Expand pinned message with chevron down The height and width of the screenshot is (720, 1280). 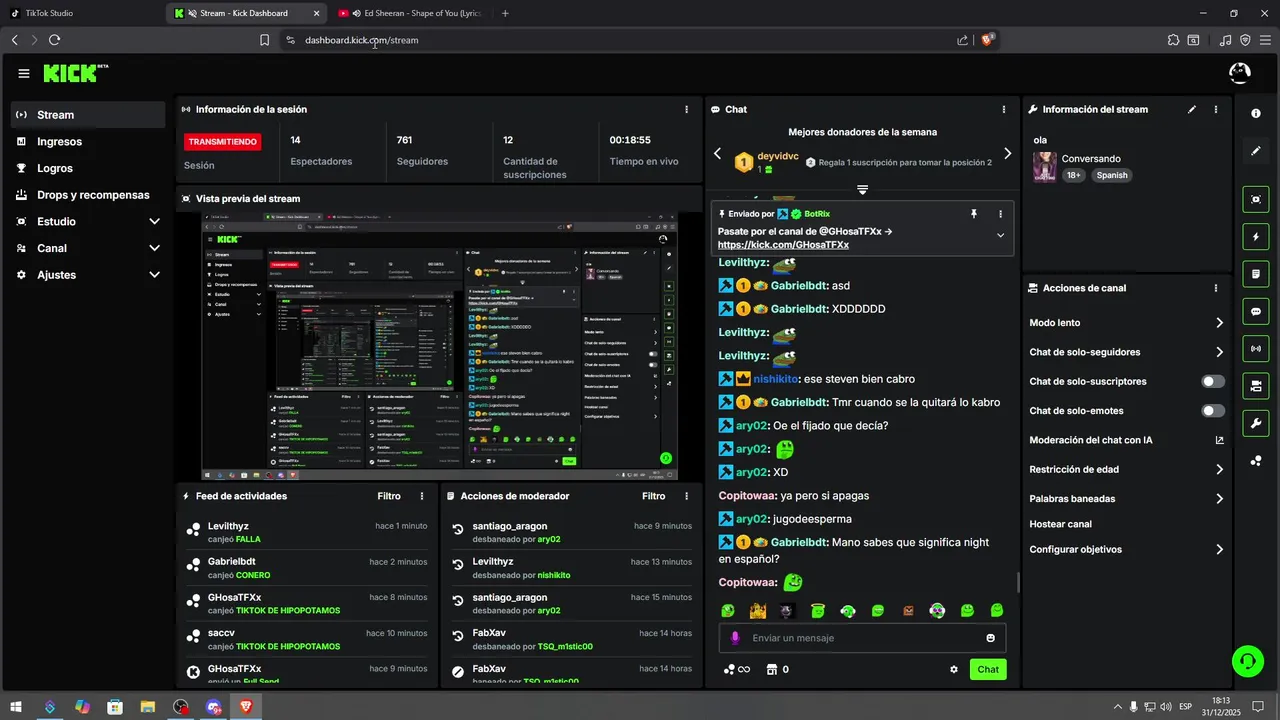1000,235
